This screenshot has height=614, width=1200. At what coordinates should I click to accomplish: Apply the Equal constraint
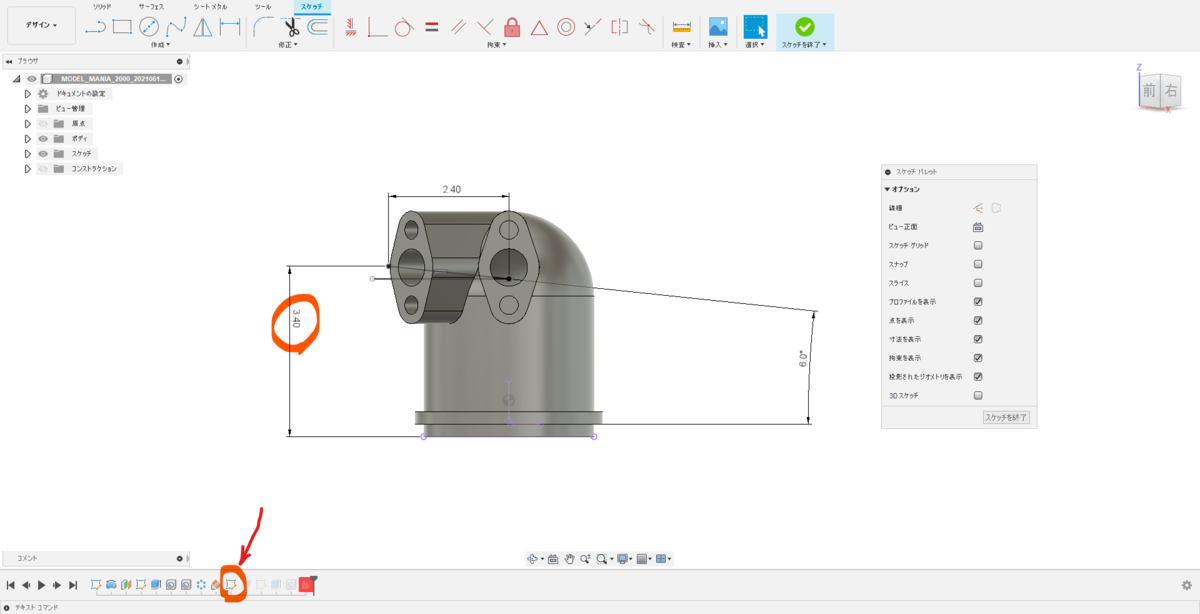[x=431, y=27]
